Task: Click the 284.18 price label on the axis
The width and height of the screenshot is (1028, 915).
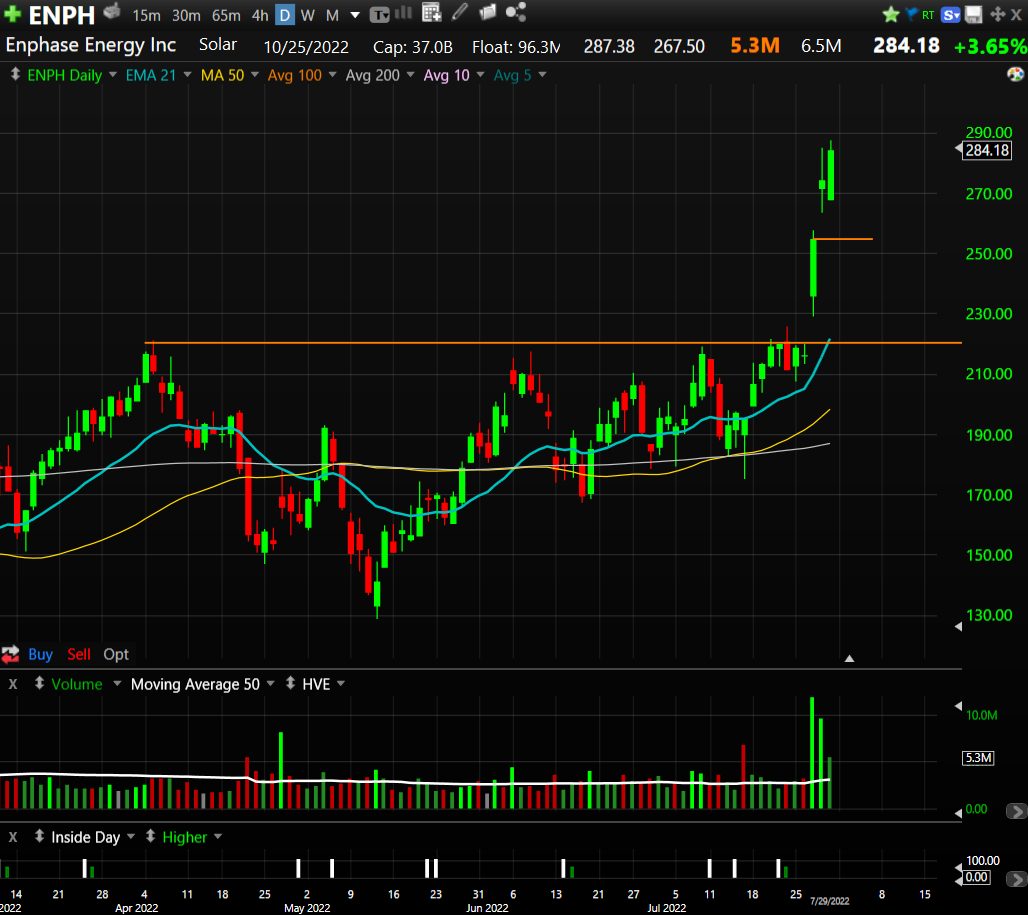Action: 987,150
